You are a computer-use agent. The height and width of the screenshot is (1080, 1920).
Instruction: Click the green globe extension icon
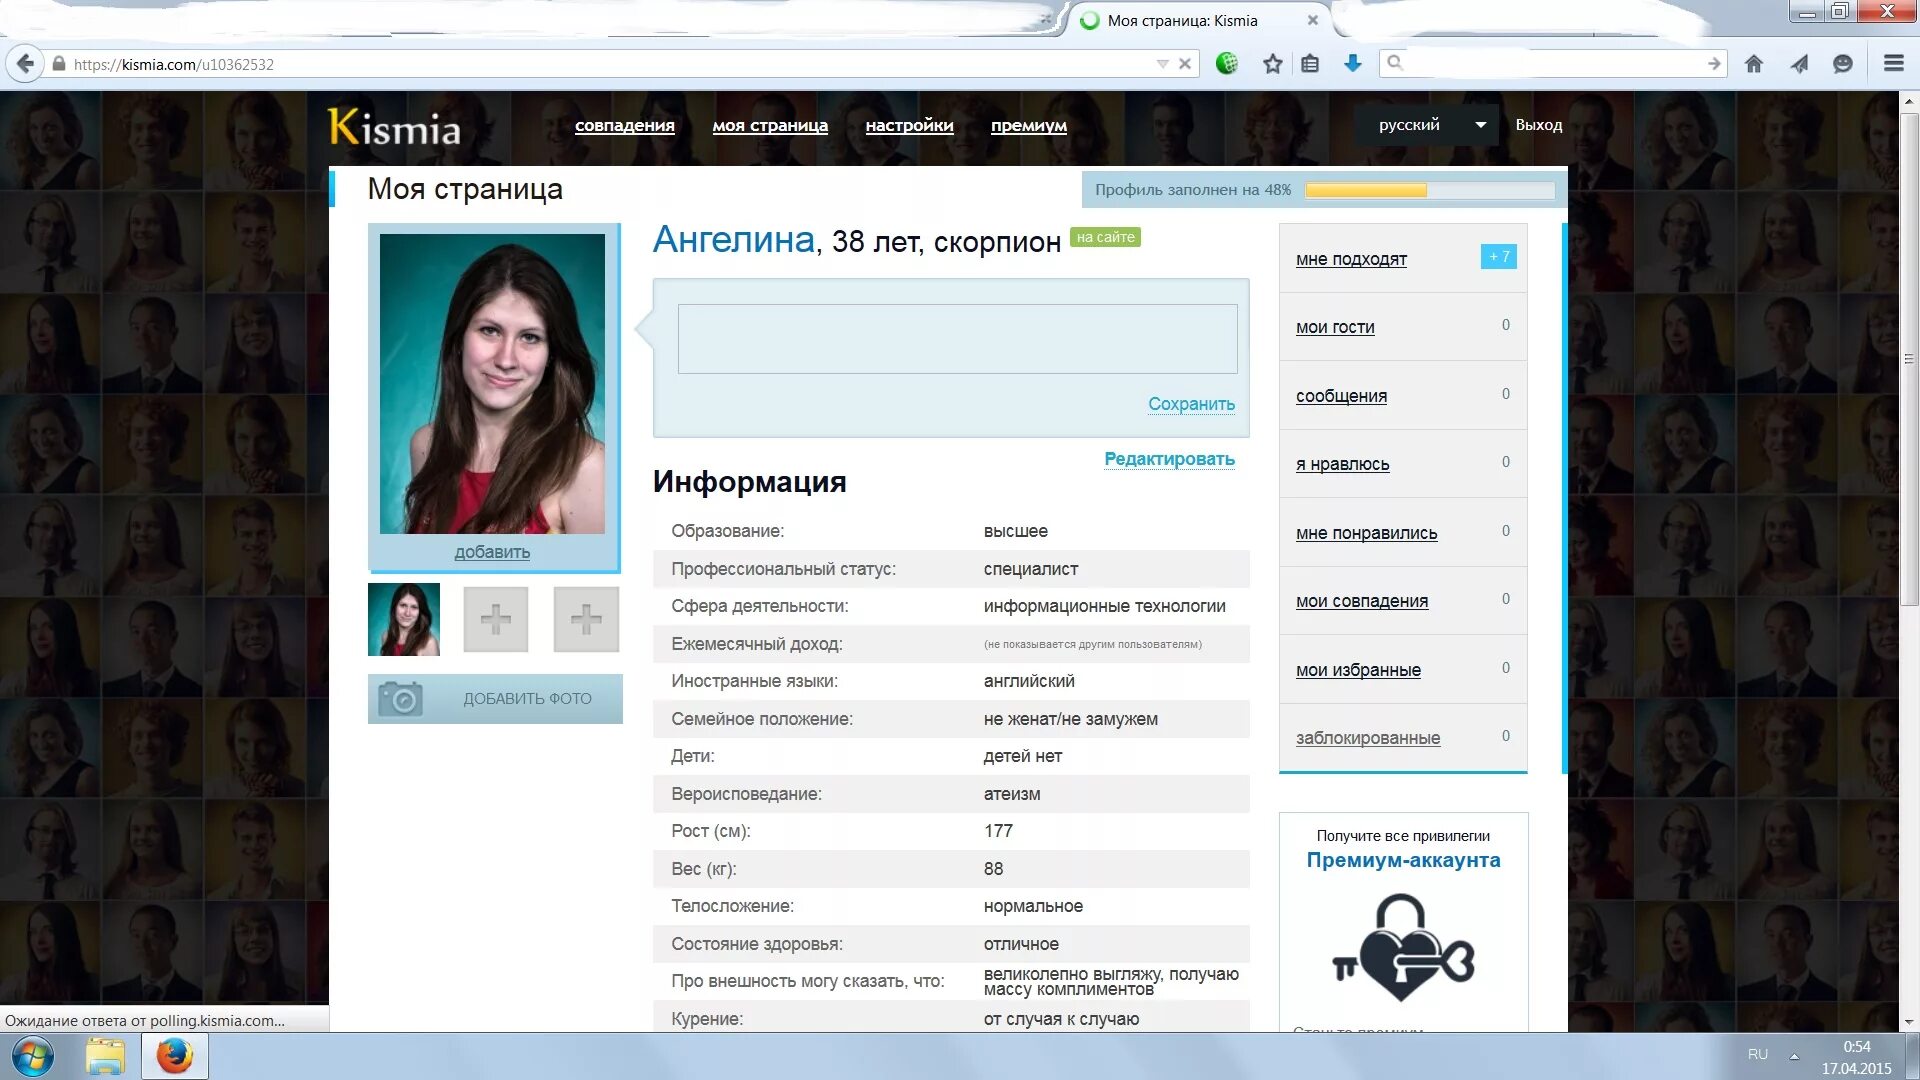point(1227,64)
